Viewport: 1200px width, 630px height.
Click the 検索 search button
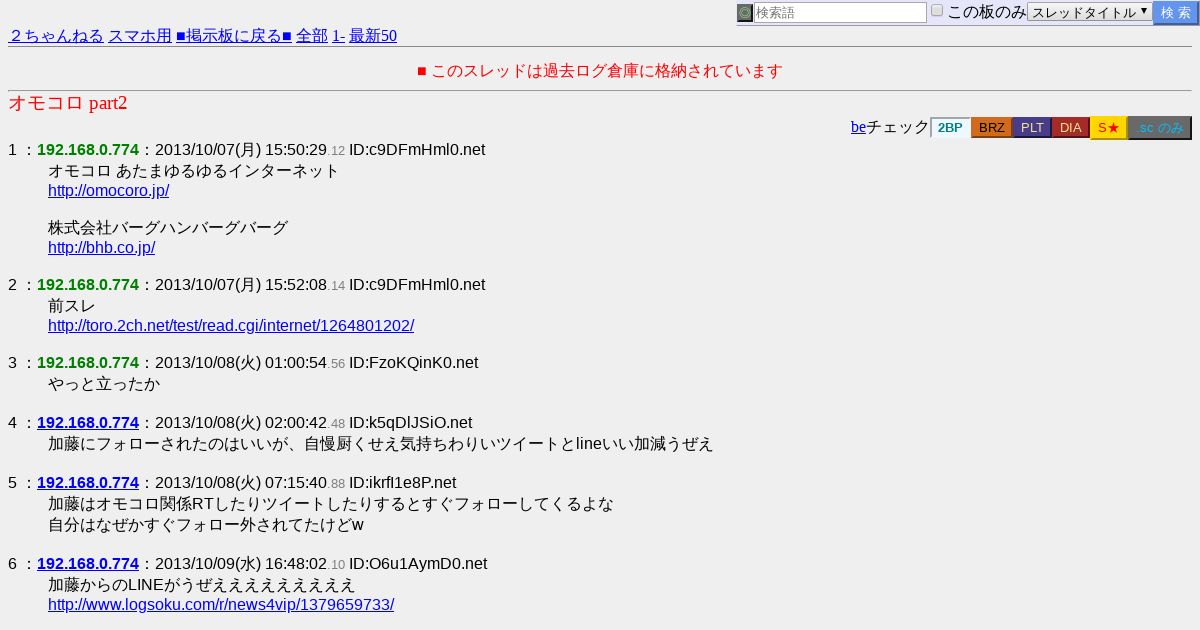pyautogui.click(x=1176, y=13)
